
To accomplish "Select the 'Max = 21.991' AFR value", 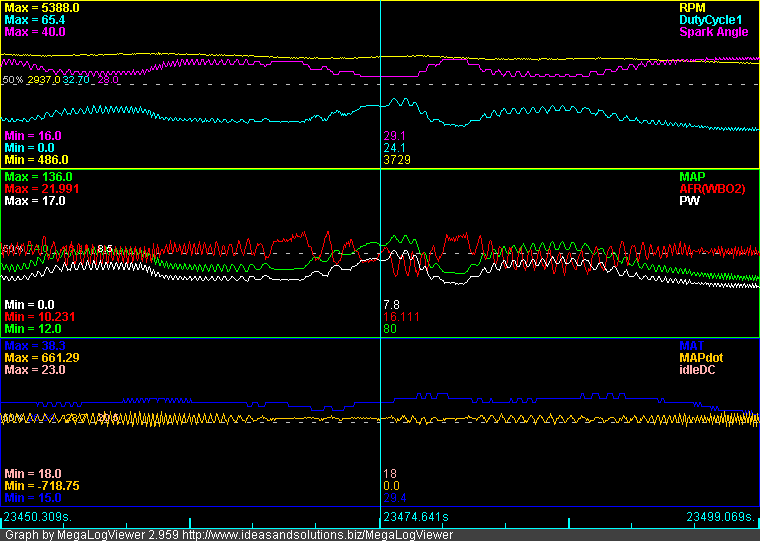I will [x=42, y=189].
